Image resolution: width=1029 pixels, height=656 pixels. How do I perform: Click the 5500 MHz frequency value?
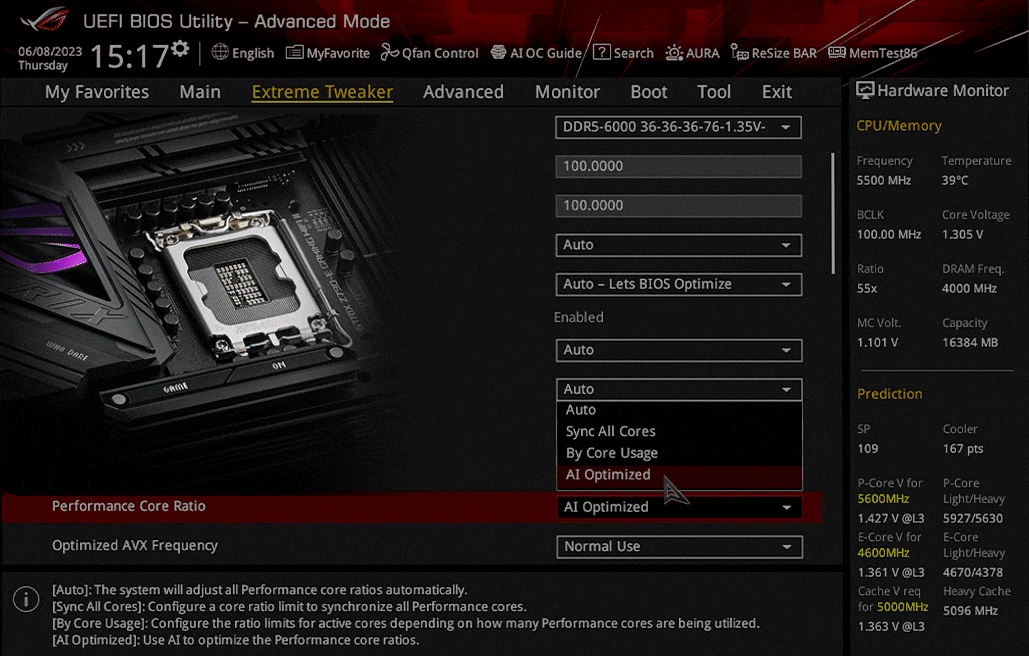883,180
